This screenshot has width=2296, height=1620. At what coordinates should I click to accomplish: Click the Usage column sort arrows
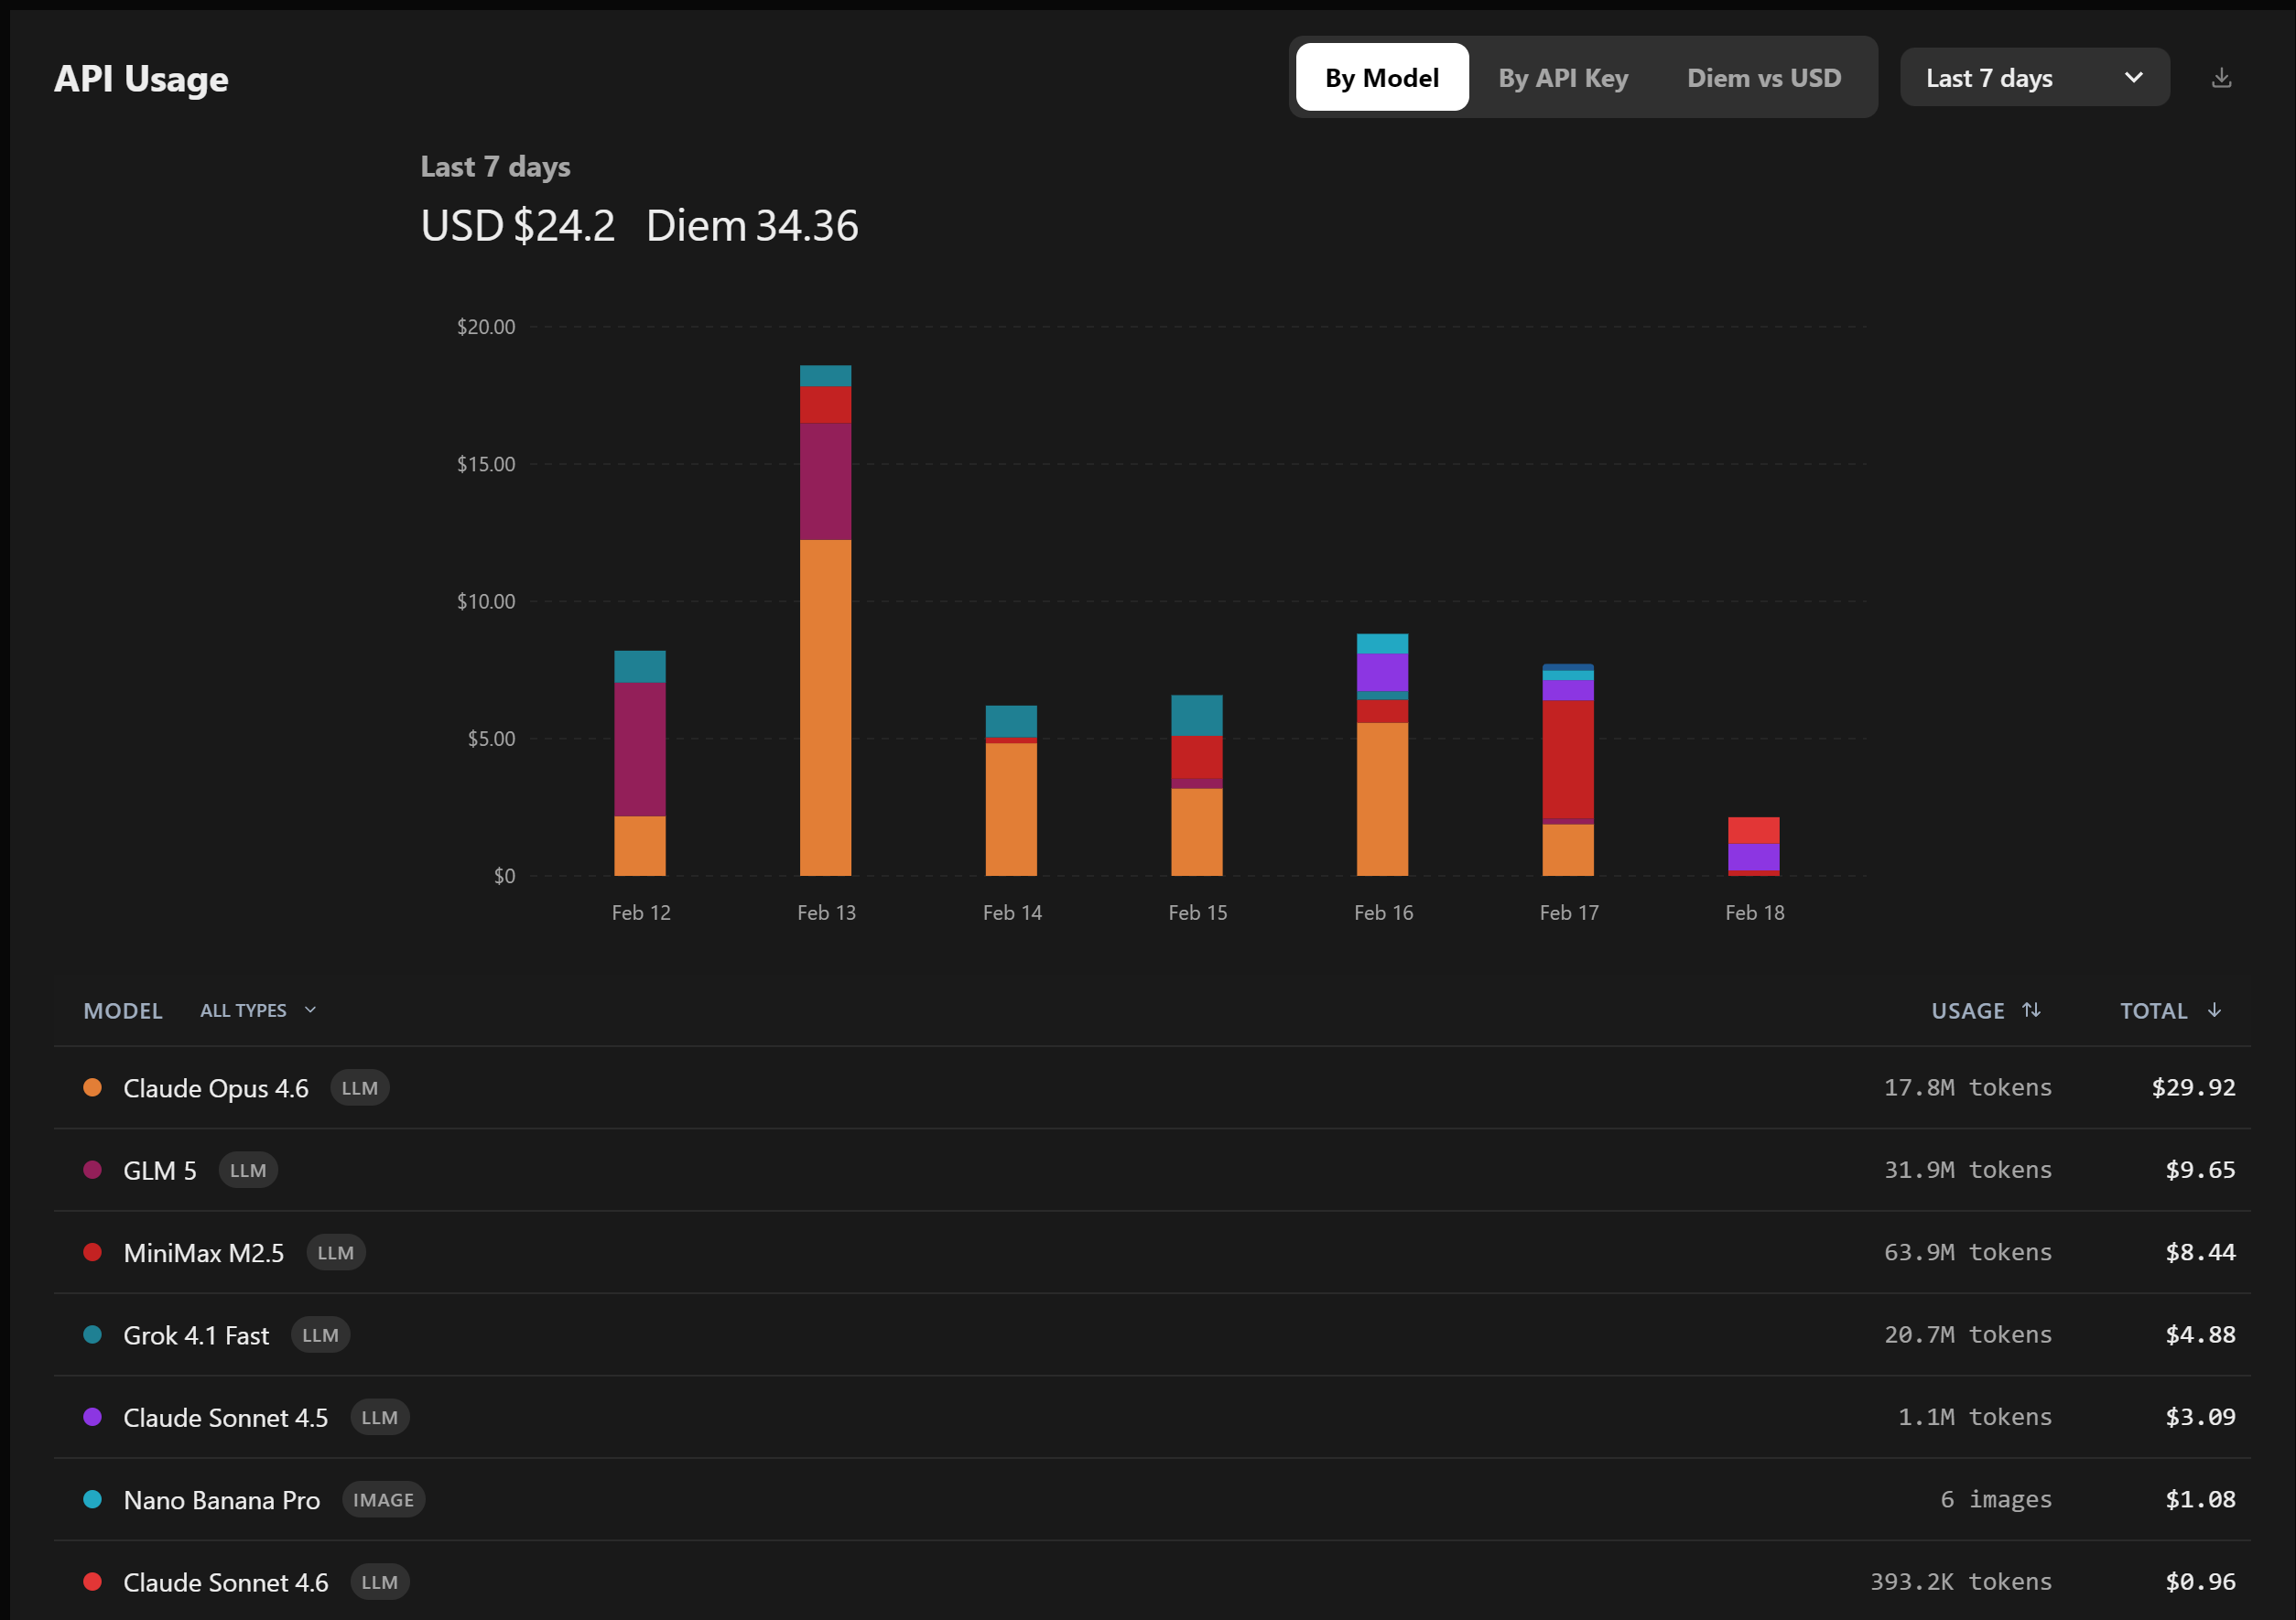(x=2031, y=1010)
